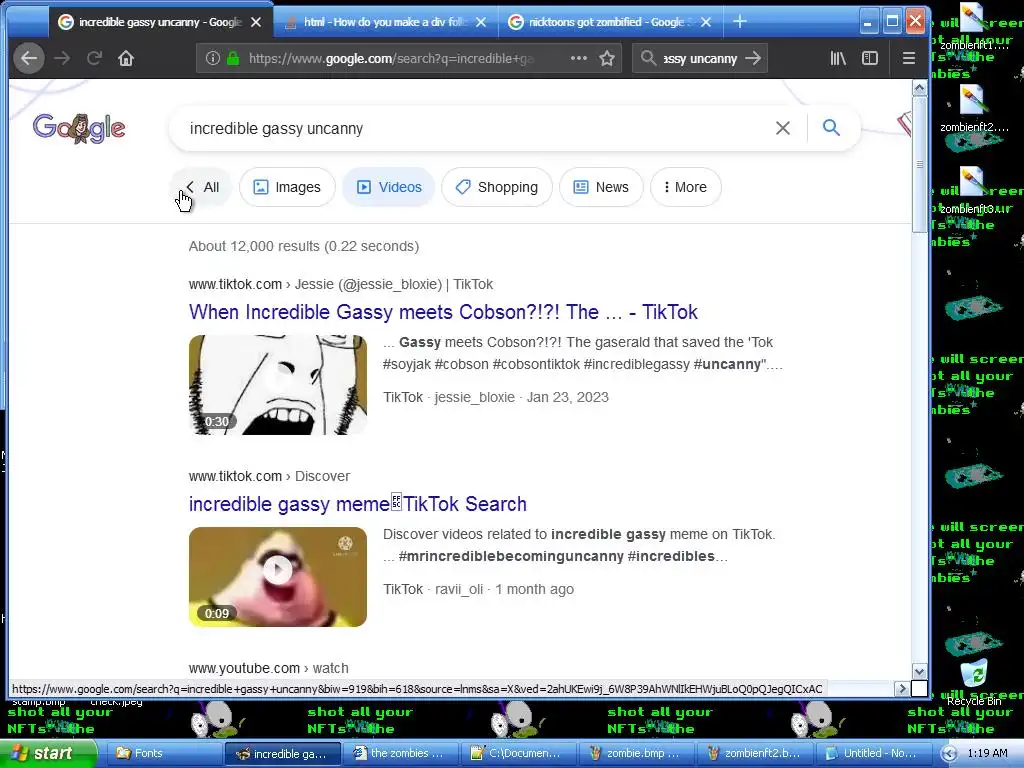The width and height of the screenshot is (1024, 768).
Task: Click the 1:19 AM taskbar clock
Action: tap(987, 753)
